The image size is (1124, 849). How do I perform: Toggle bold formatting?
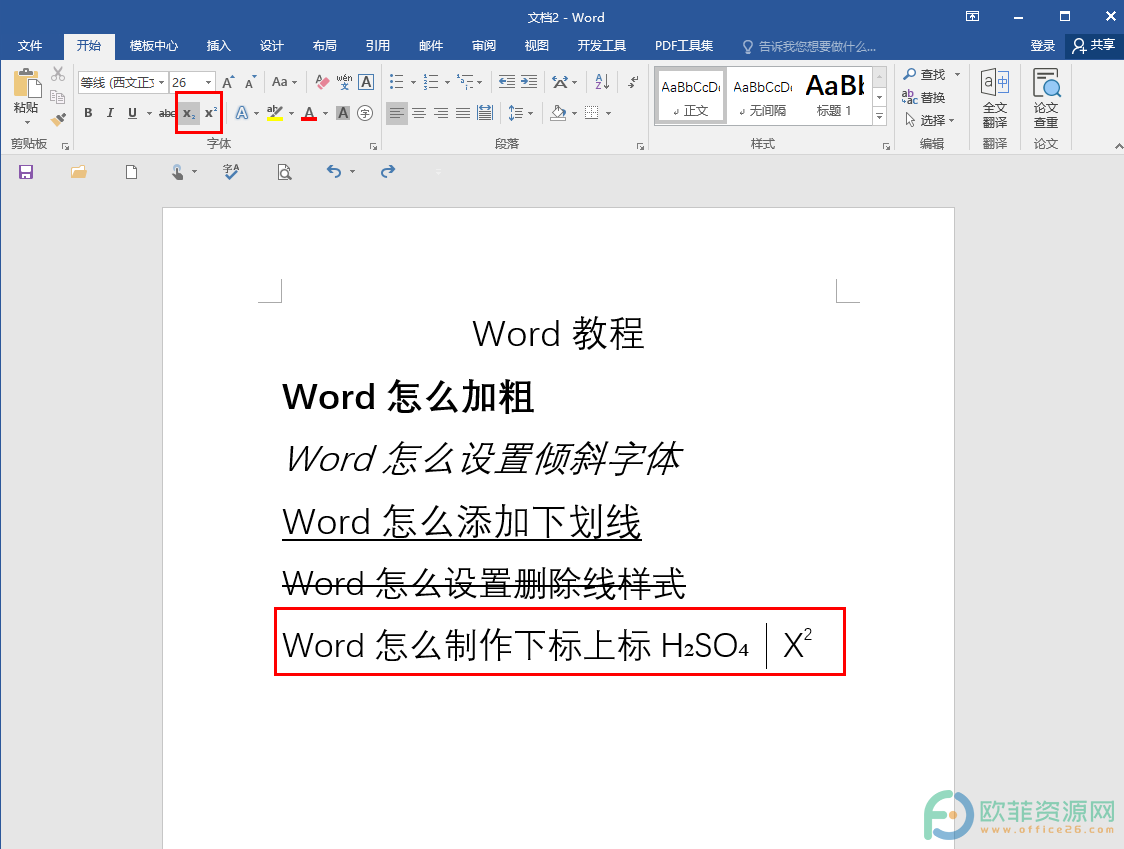(88, 113)
